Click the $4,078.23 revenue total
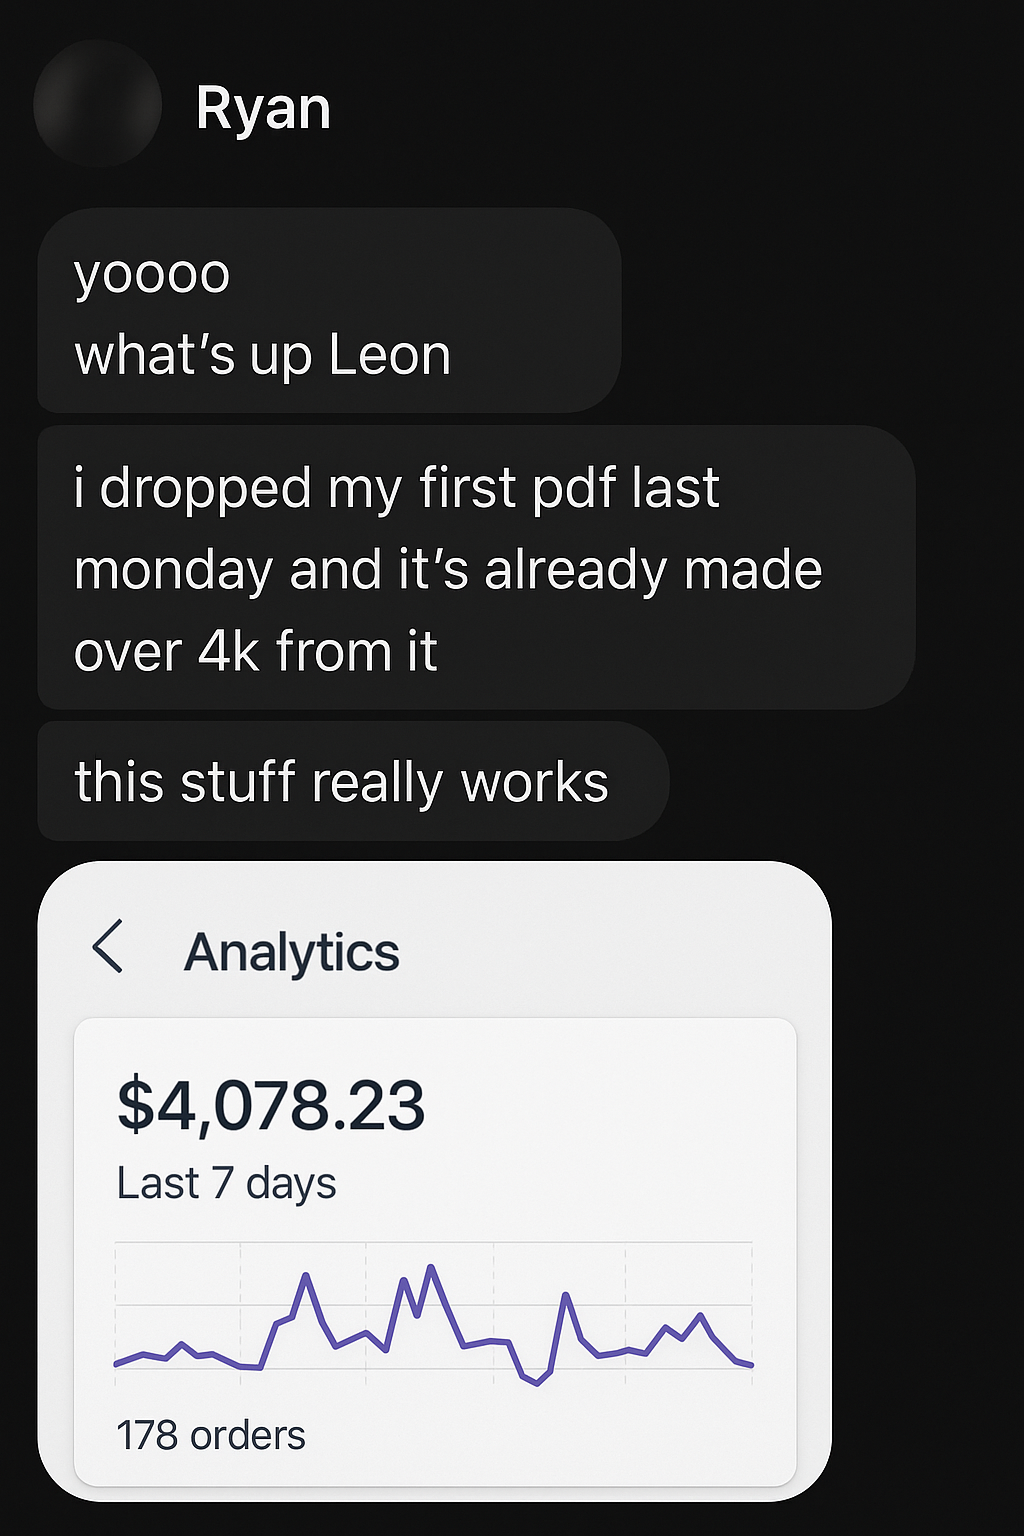The image size is (1024, 1536). coord(271,1106)
